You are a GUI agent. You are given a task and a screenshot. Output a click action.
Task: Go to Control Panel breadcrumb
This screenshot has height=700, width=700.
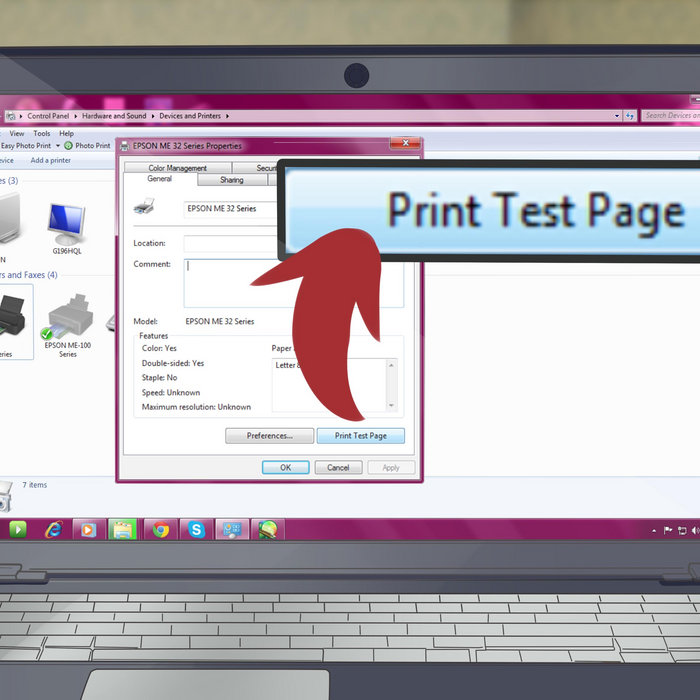48,116
